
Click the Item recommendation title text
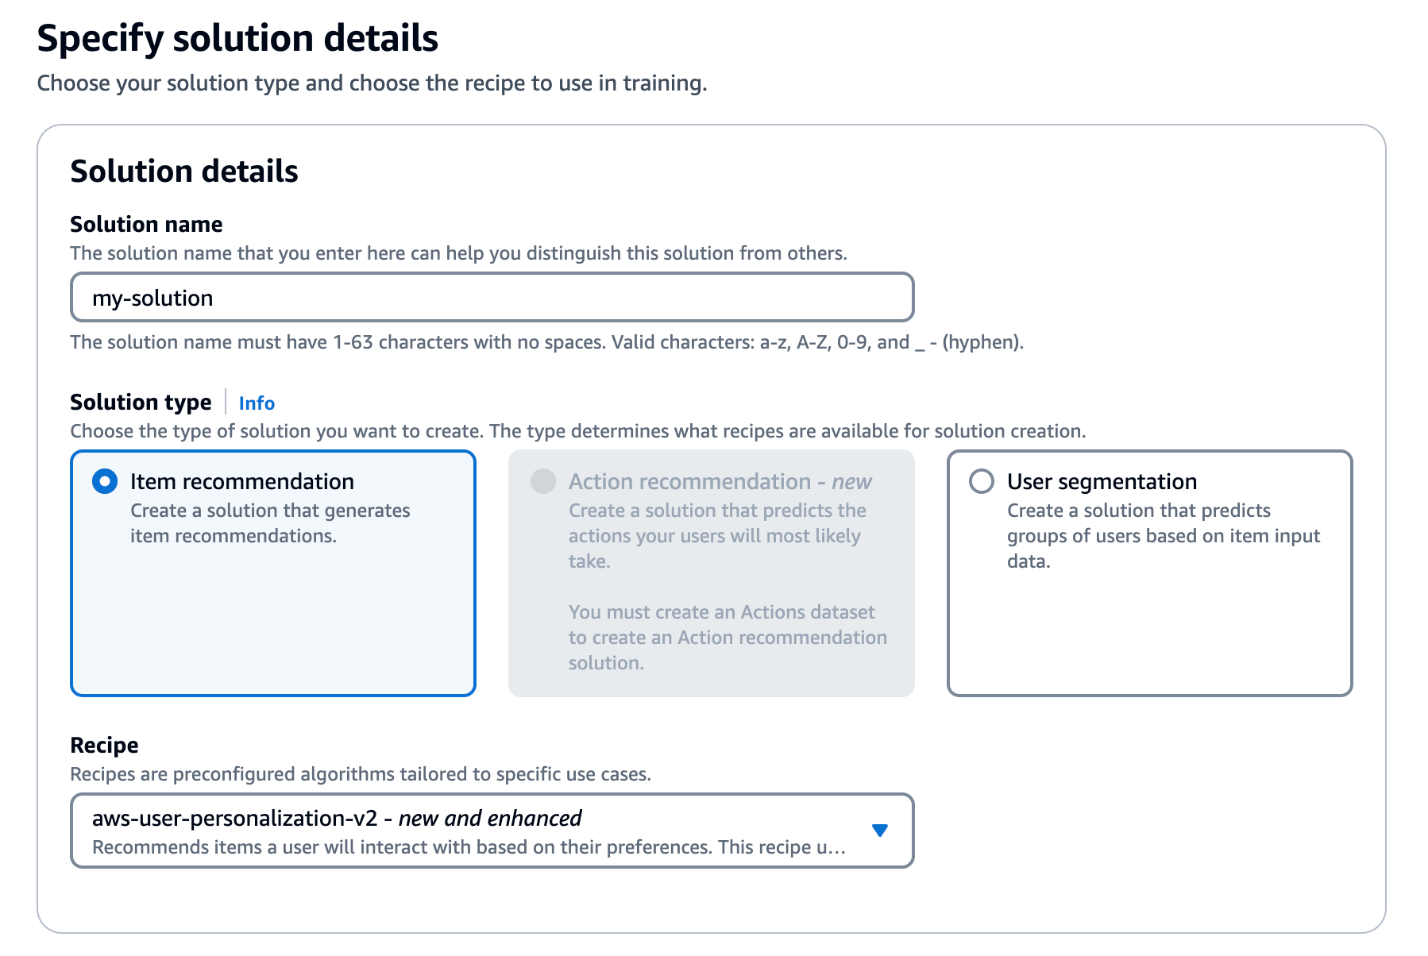pos(242,482)
